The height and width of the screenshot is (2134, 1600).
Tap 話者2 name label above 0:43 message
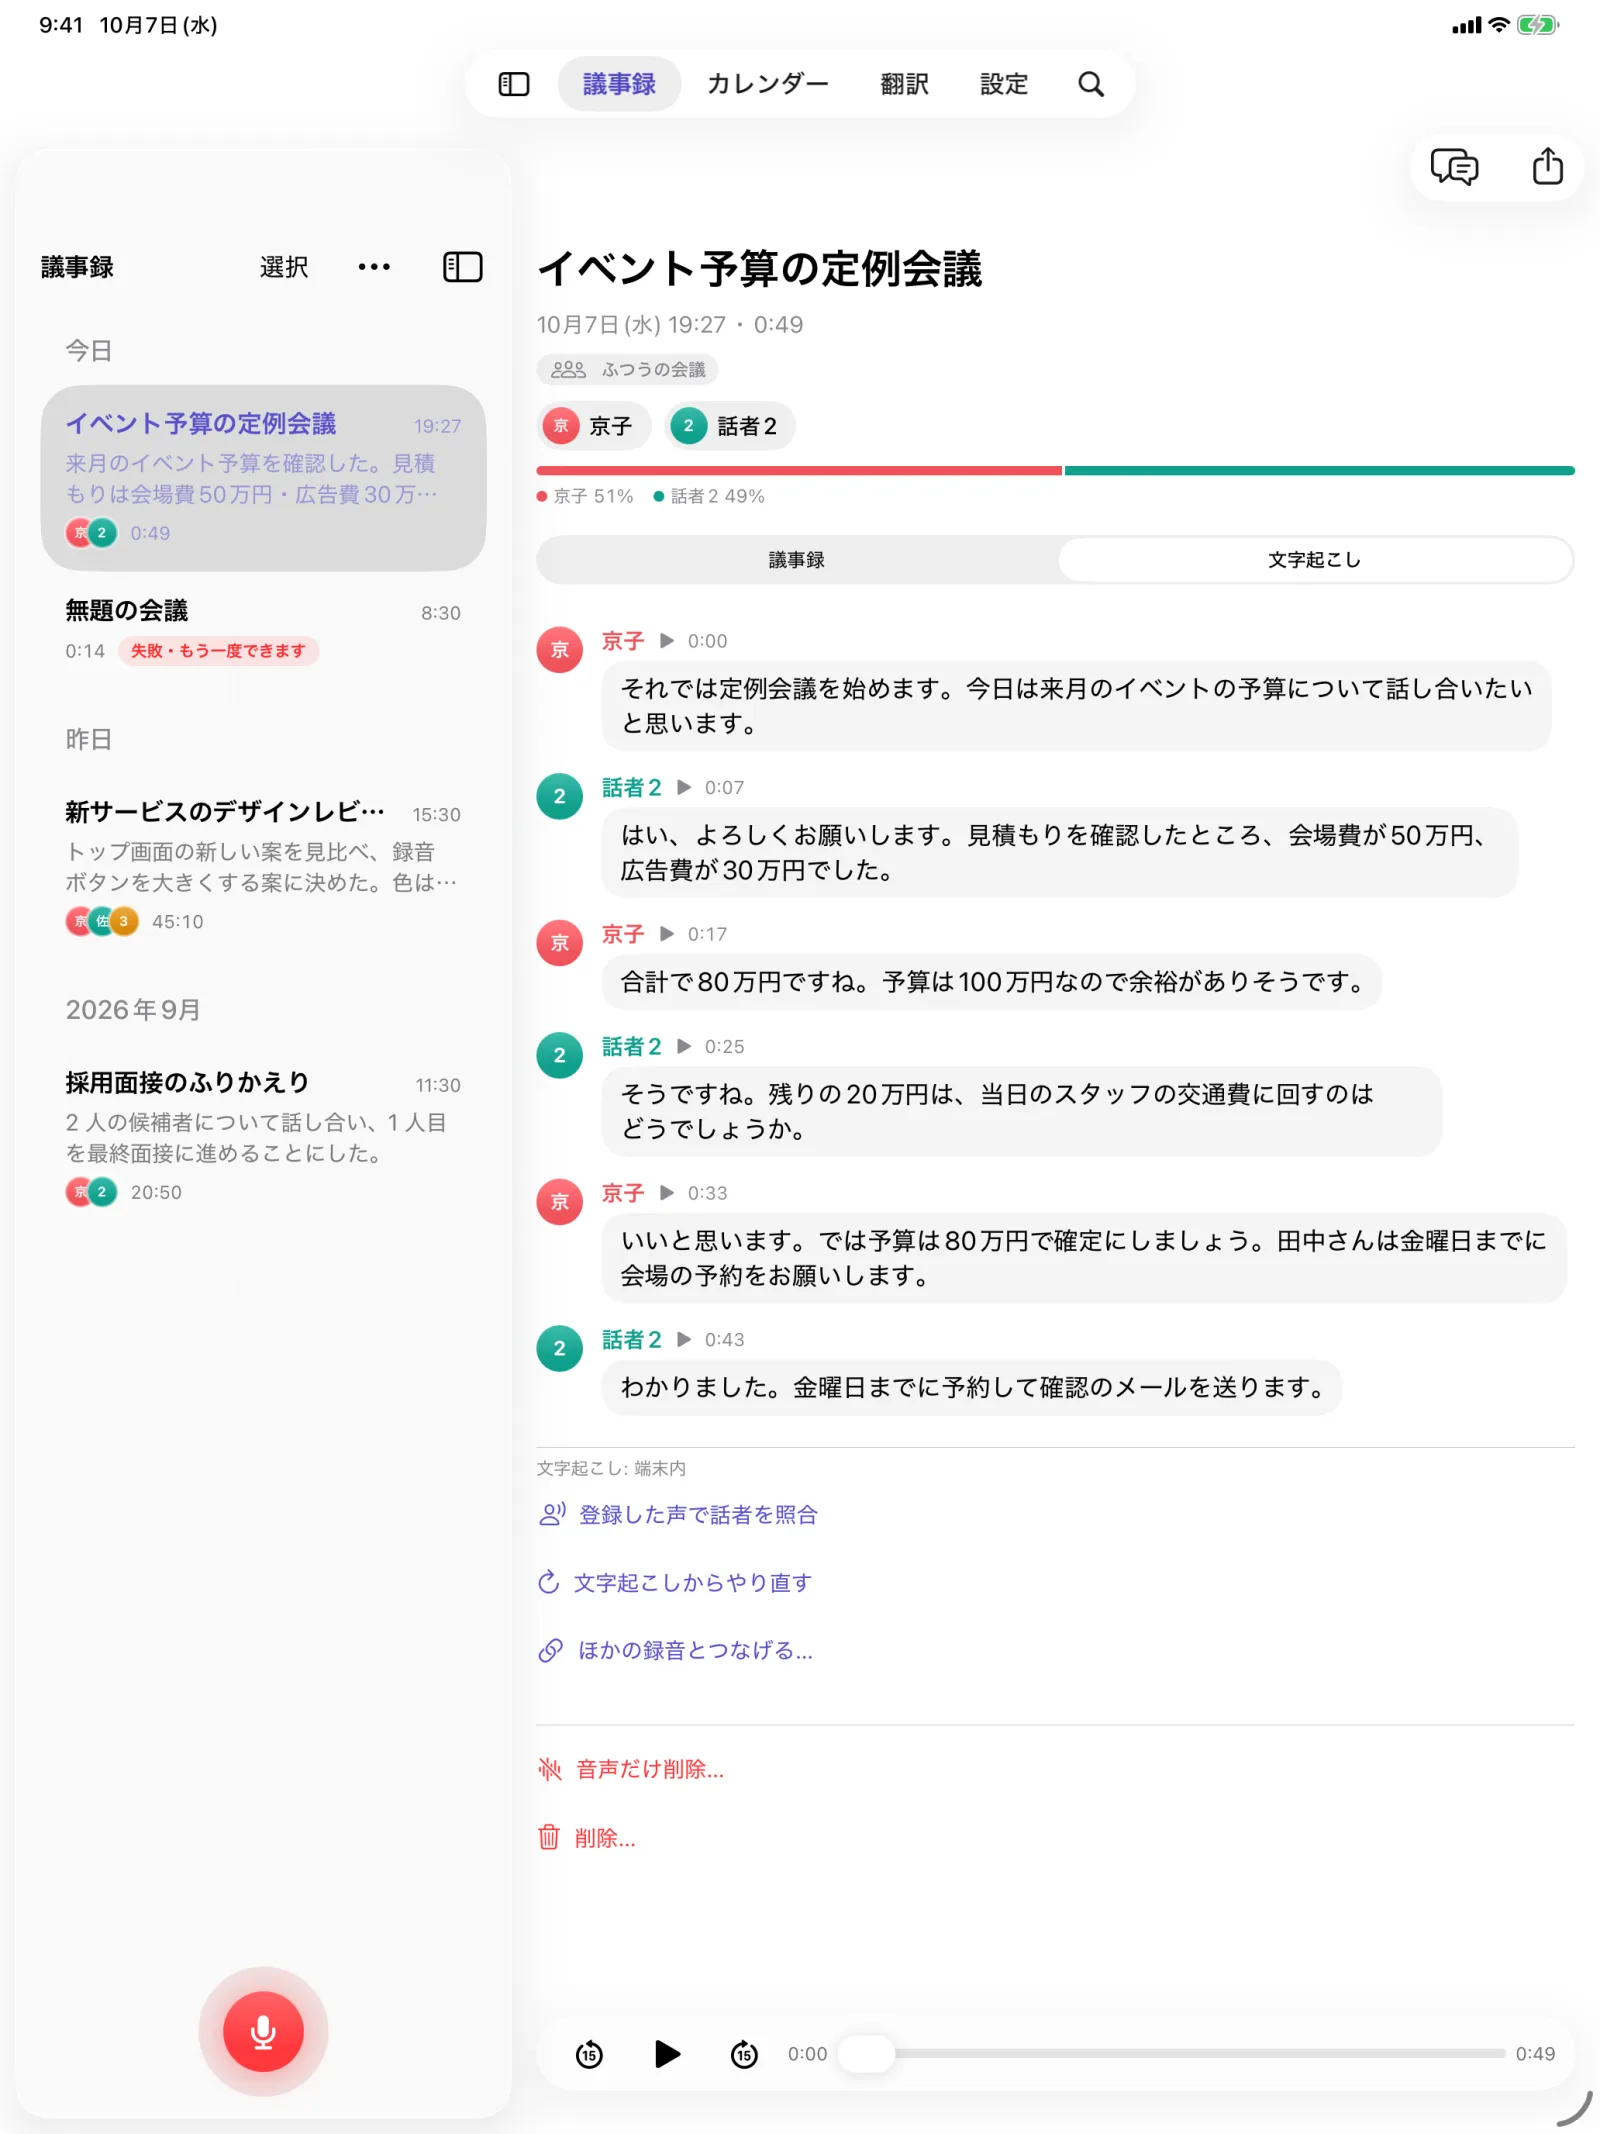tap(632, 1339)
